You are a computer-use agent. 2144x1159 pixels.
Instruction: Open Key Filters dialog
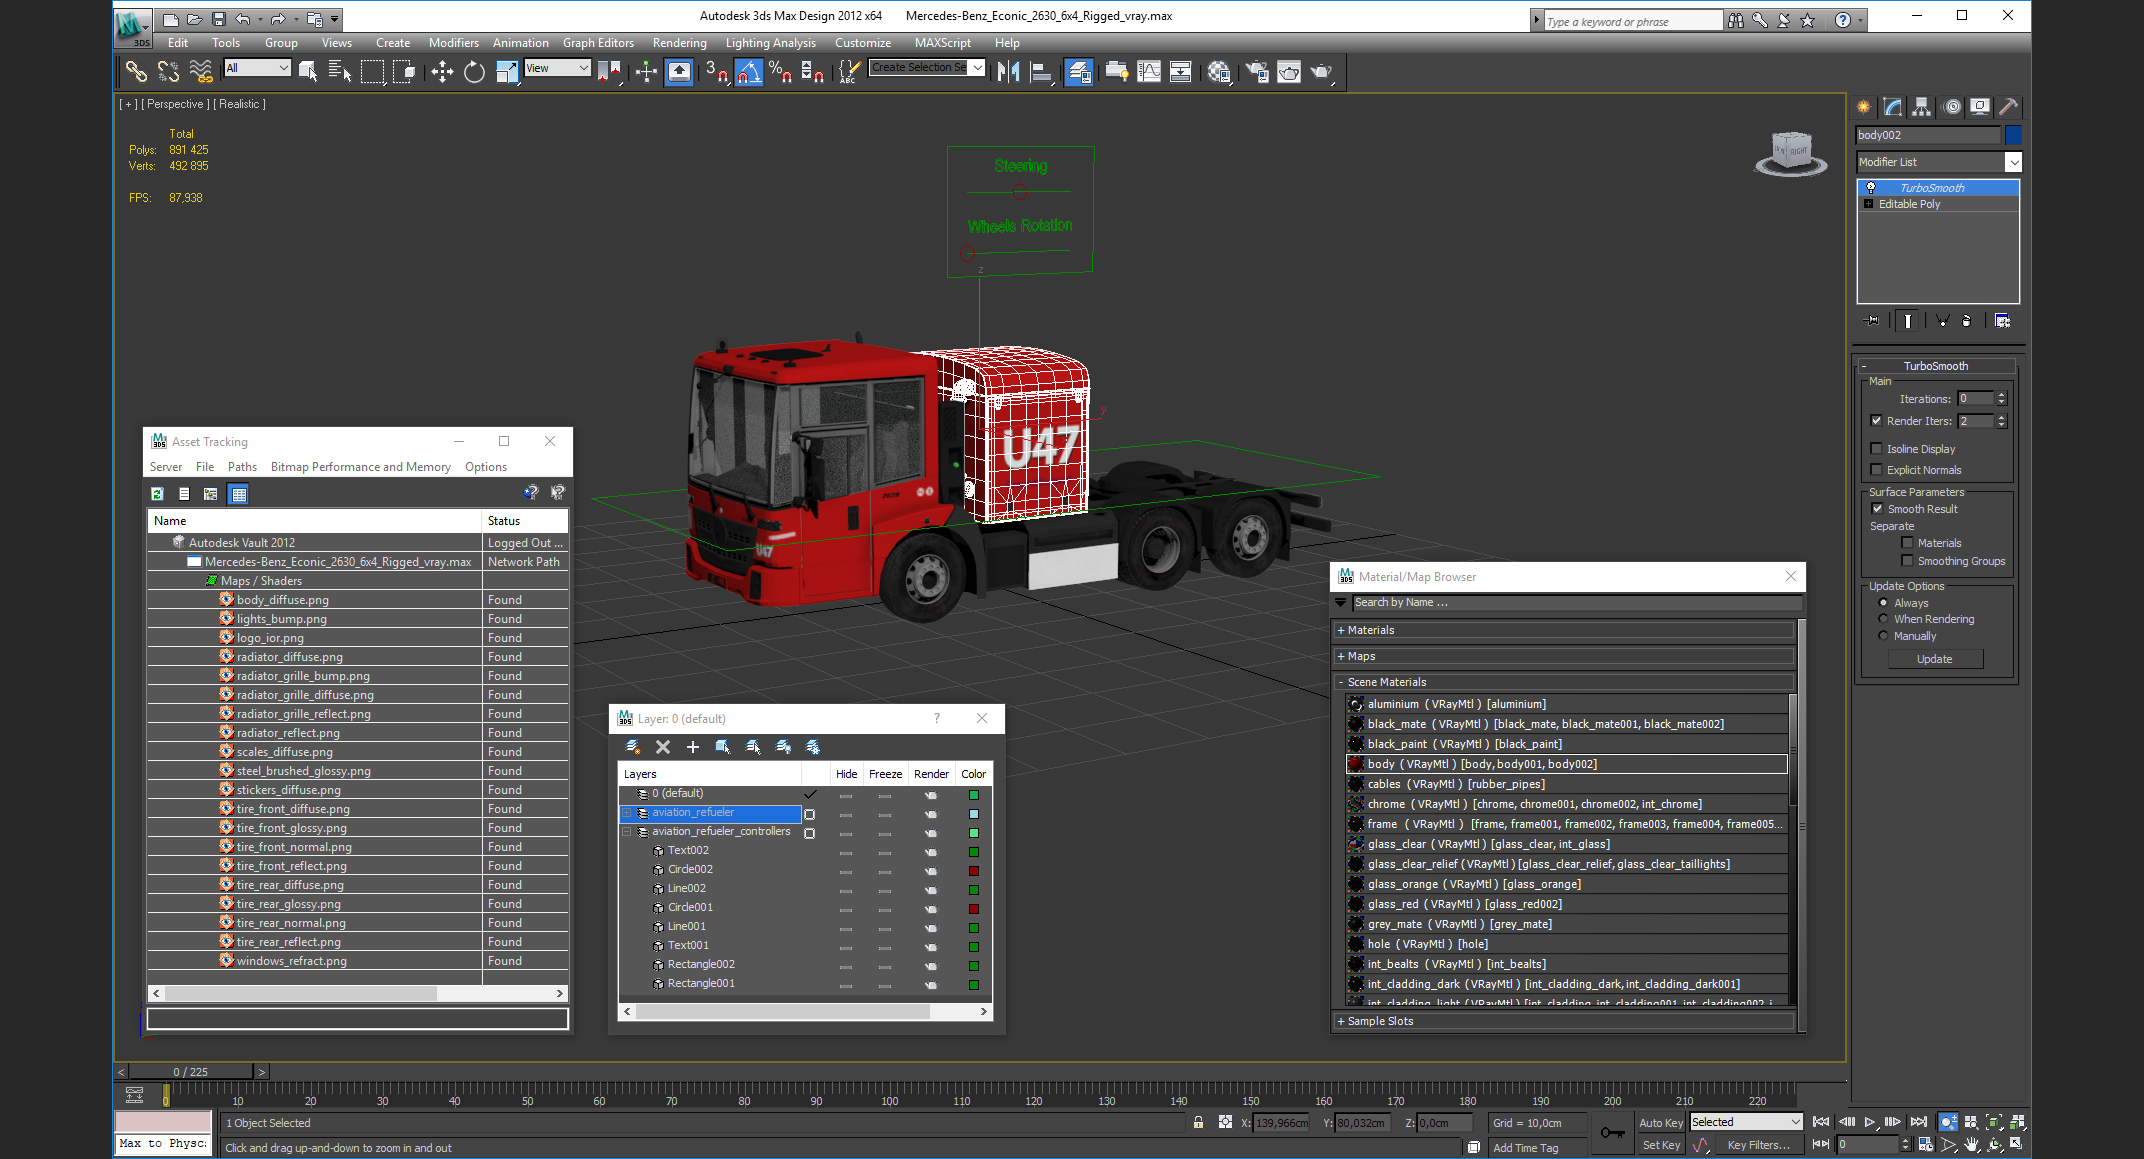(x=1758, y=1145)
